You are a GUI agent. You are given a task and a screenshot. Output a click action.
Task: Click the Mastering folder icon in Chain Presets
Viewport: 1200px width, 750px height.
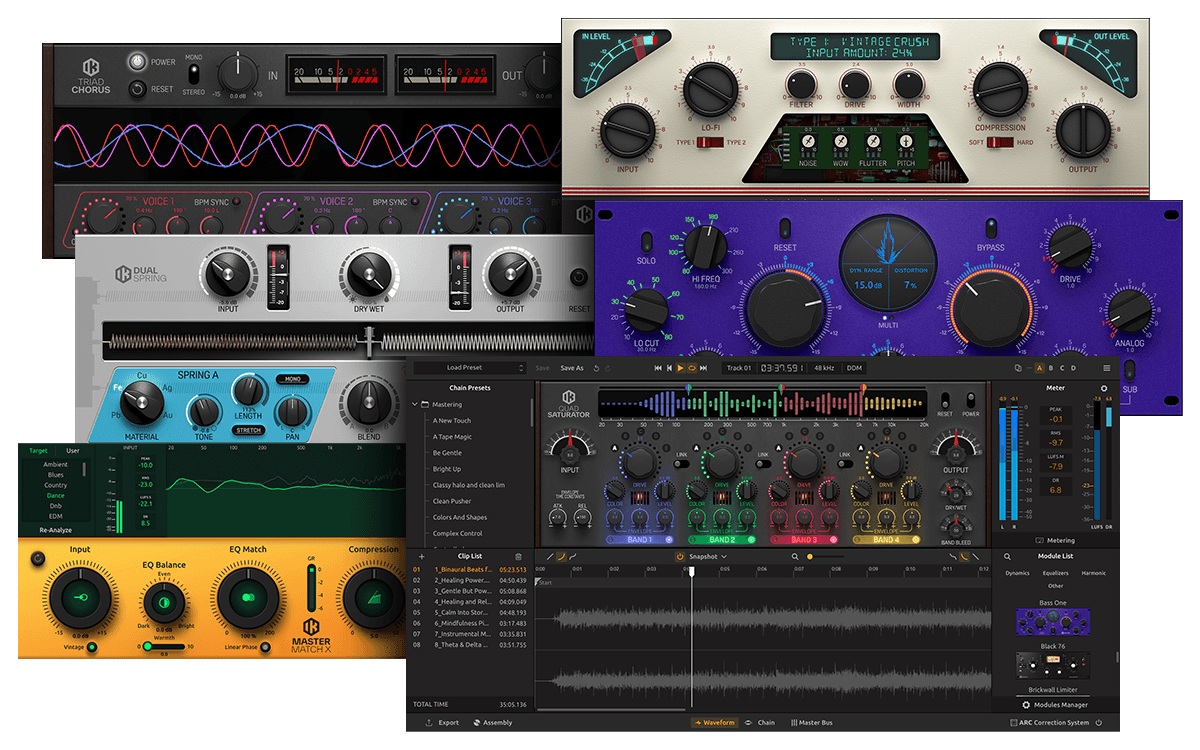[425, 405]
